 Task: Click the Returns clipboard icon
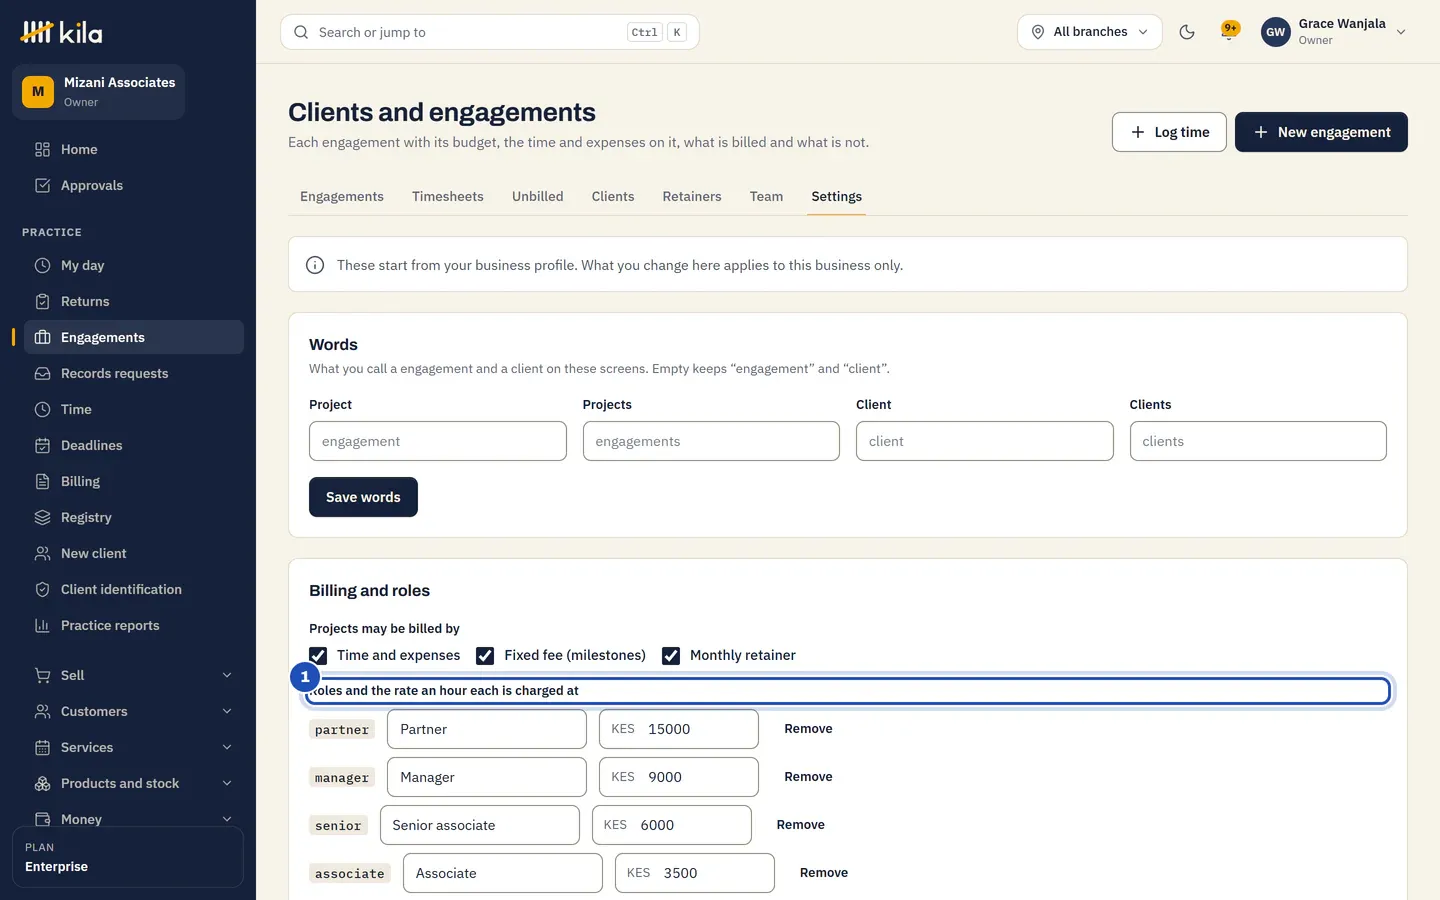coord(42,301)
